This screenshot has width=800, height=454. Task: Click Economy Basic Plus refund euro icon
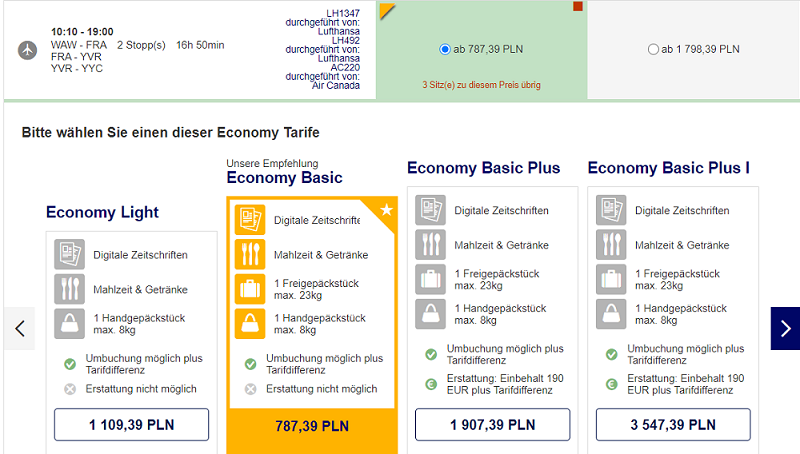(431, 384)
